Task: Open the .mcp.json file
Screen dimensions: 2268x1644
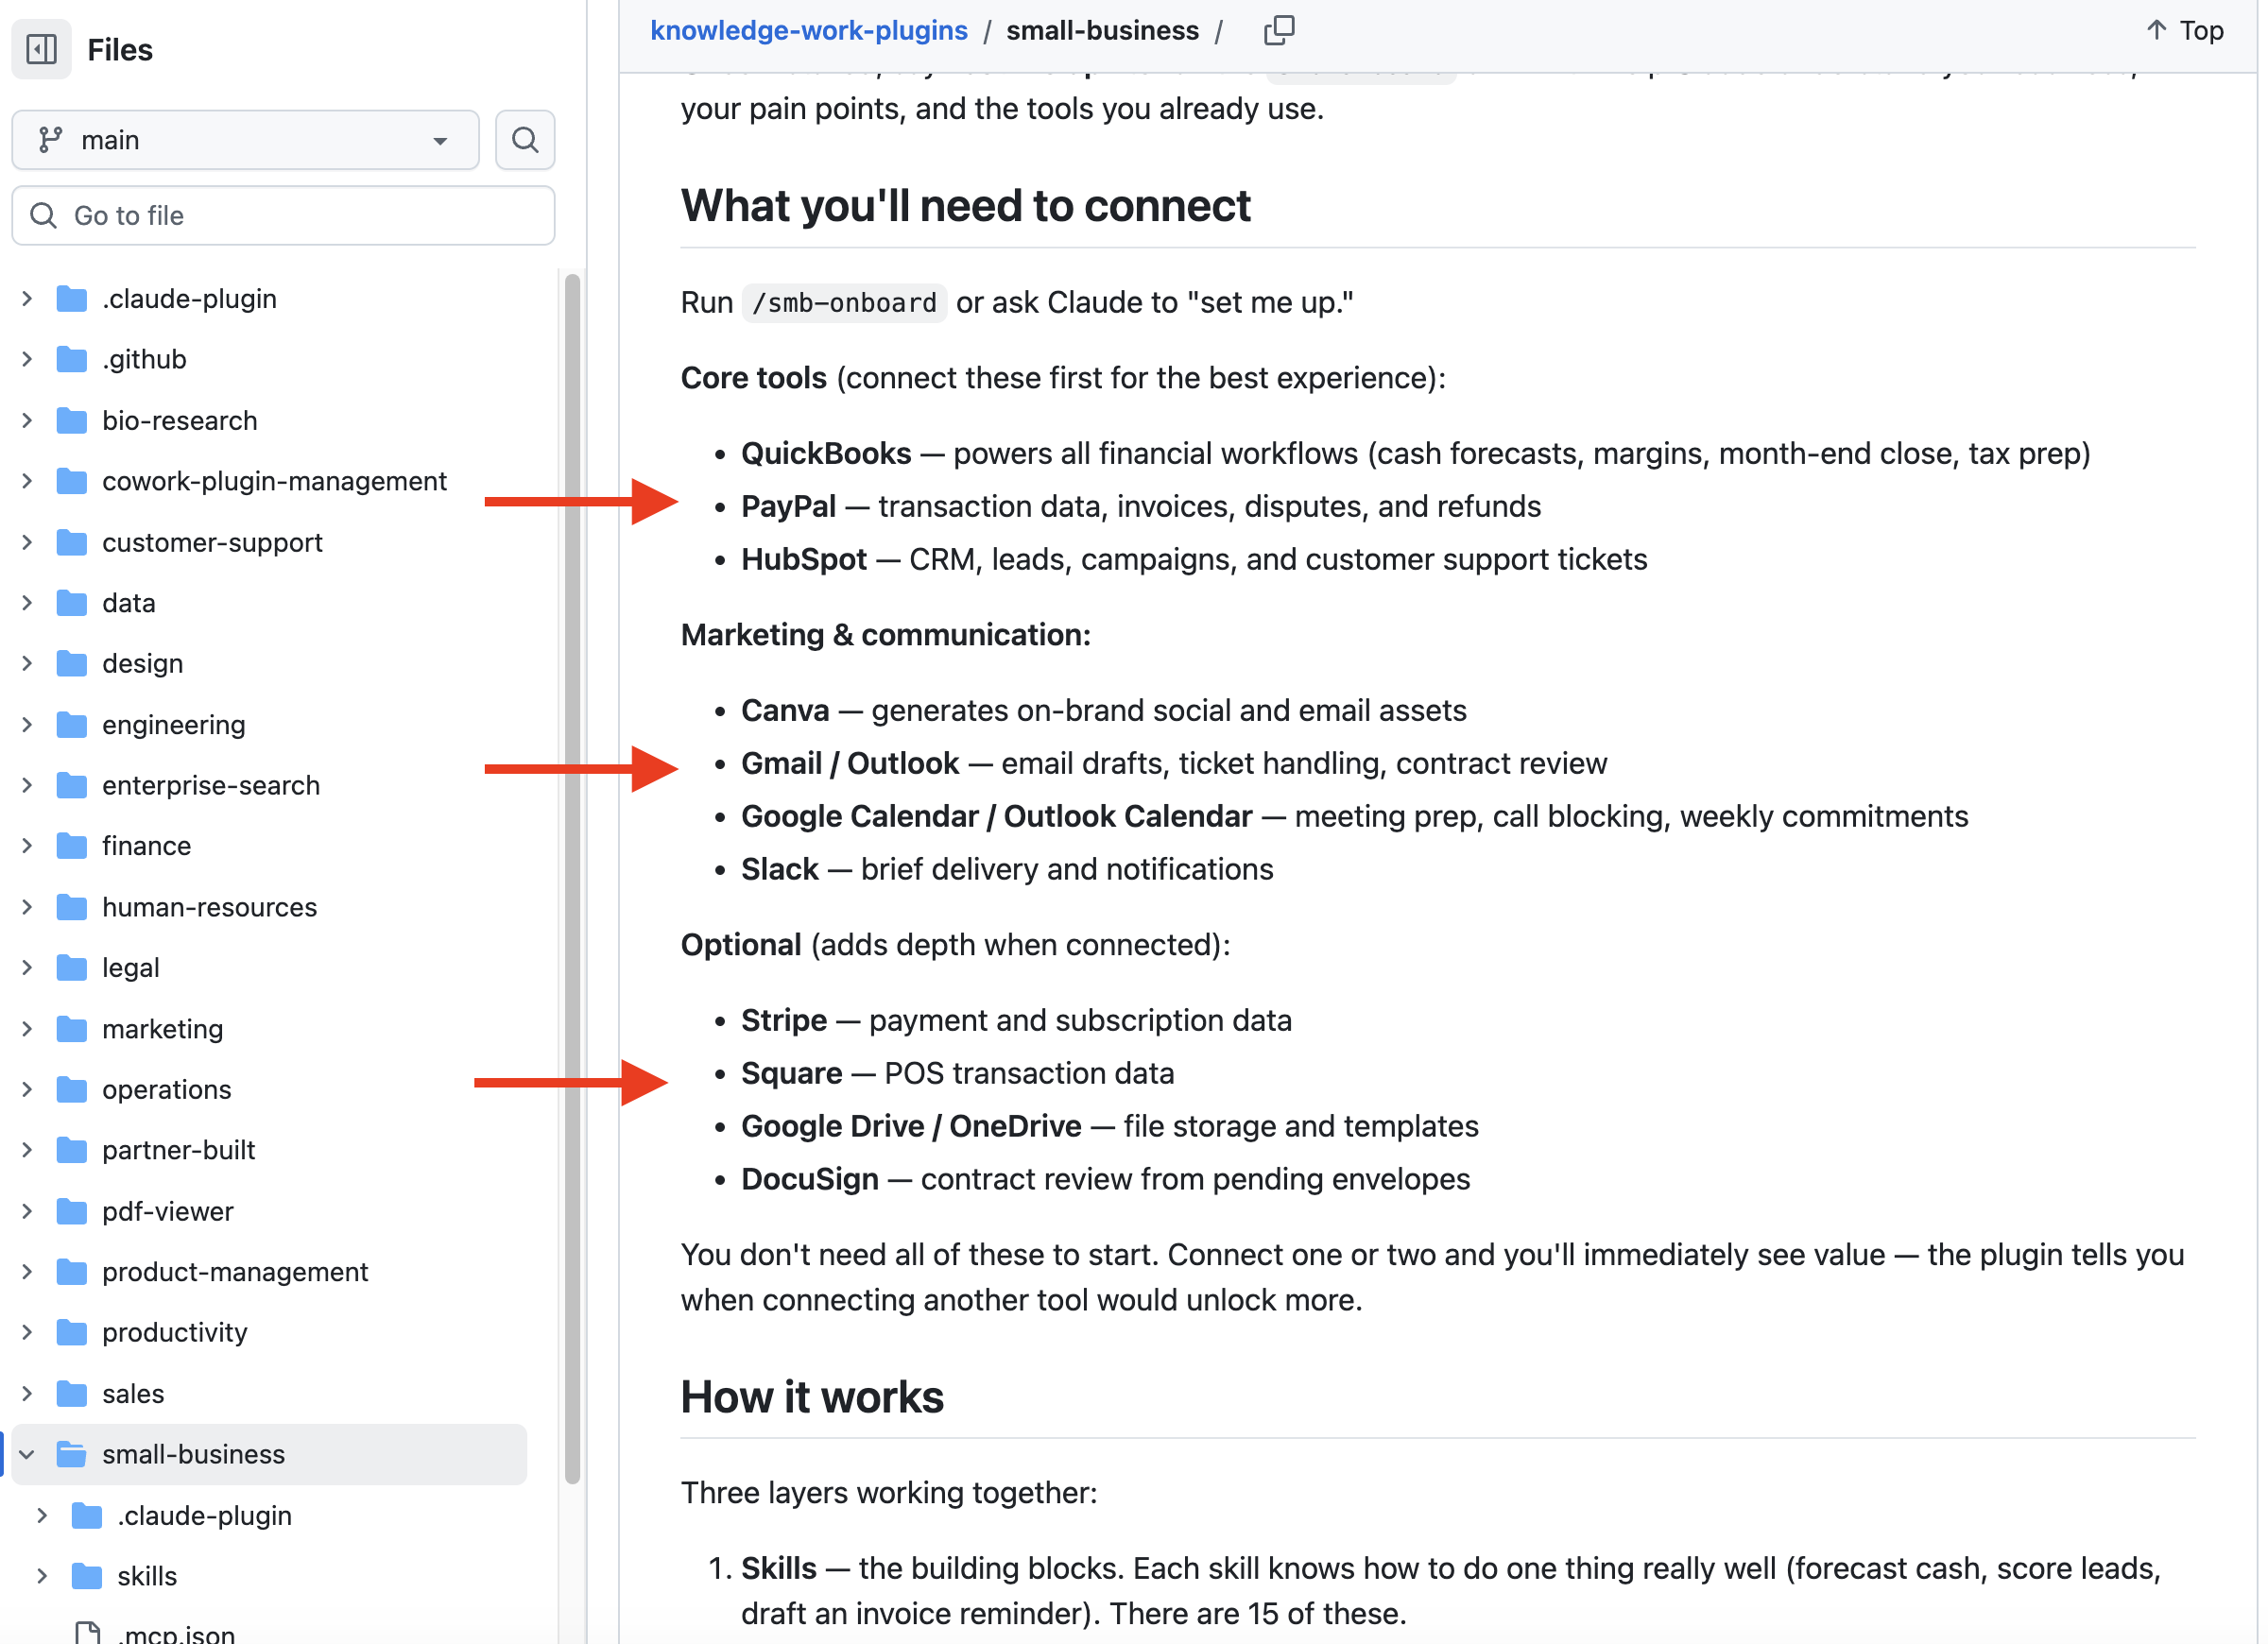Action: pos(176,1634)
